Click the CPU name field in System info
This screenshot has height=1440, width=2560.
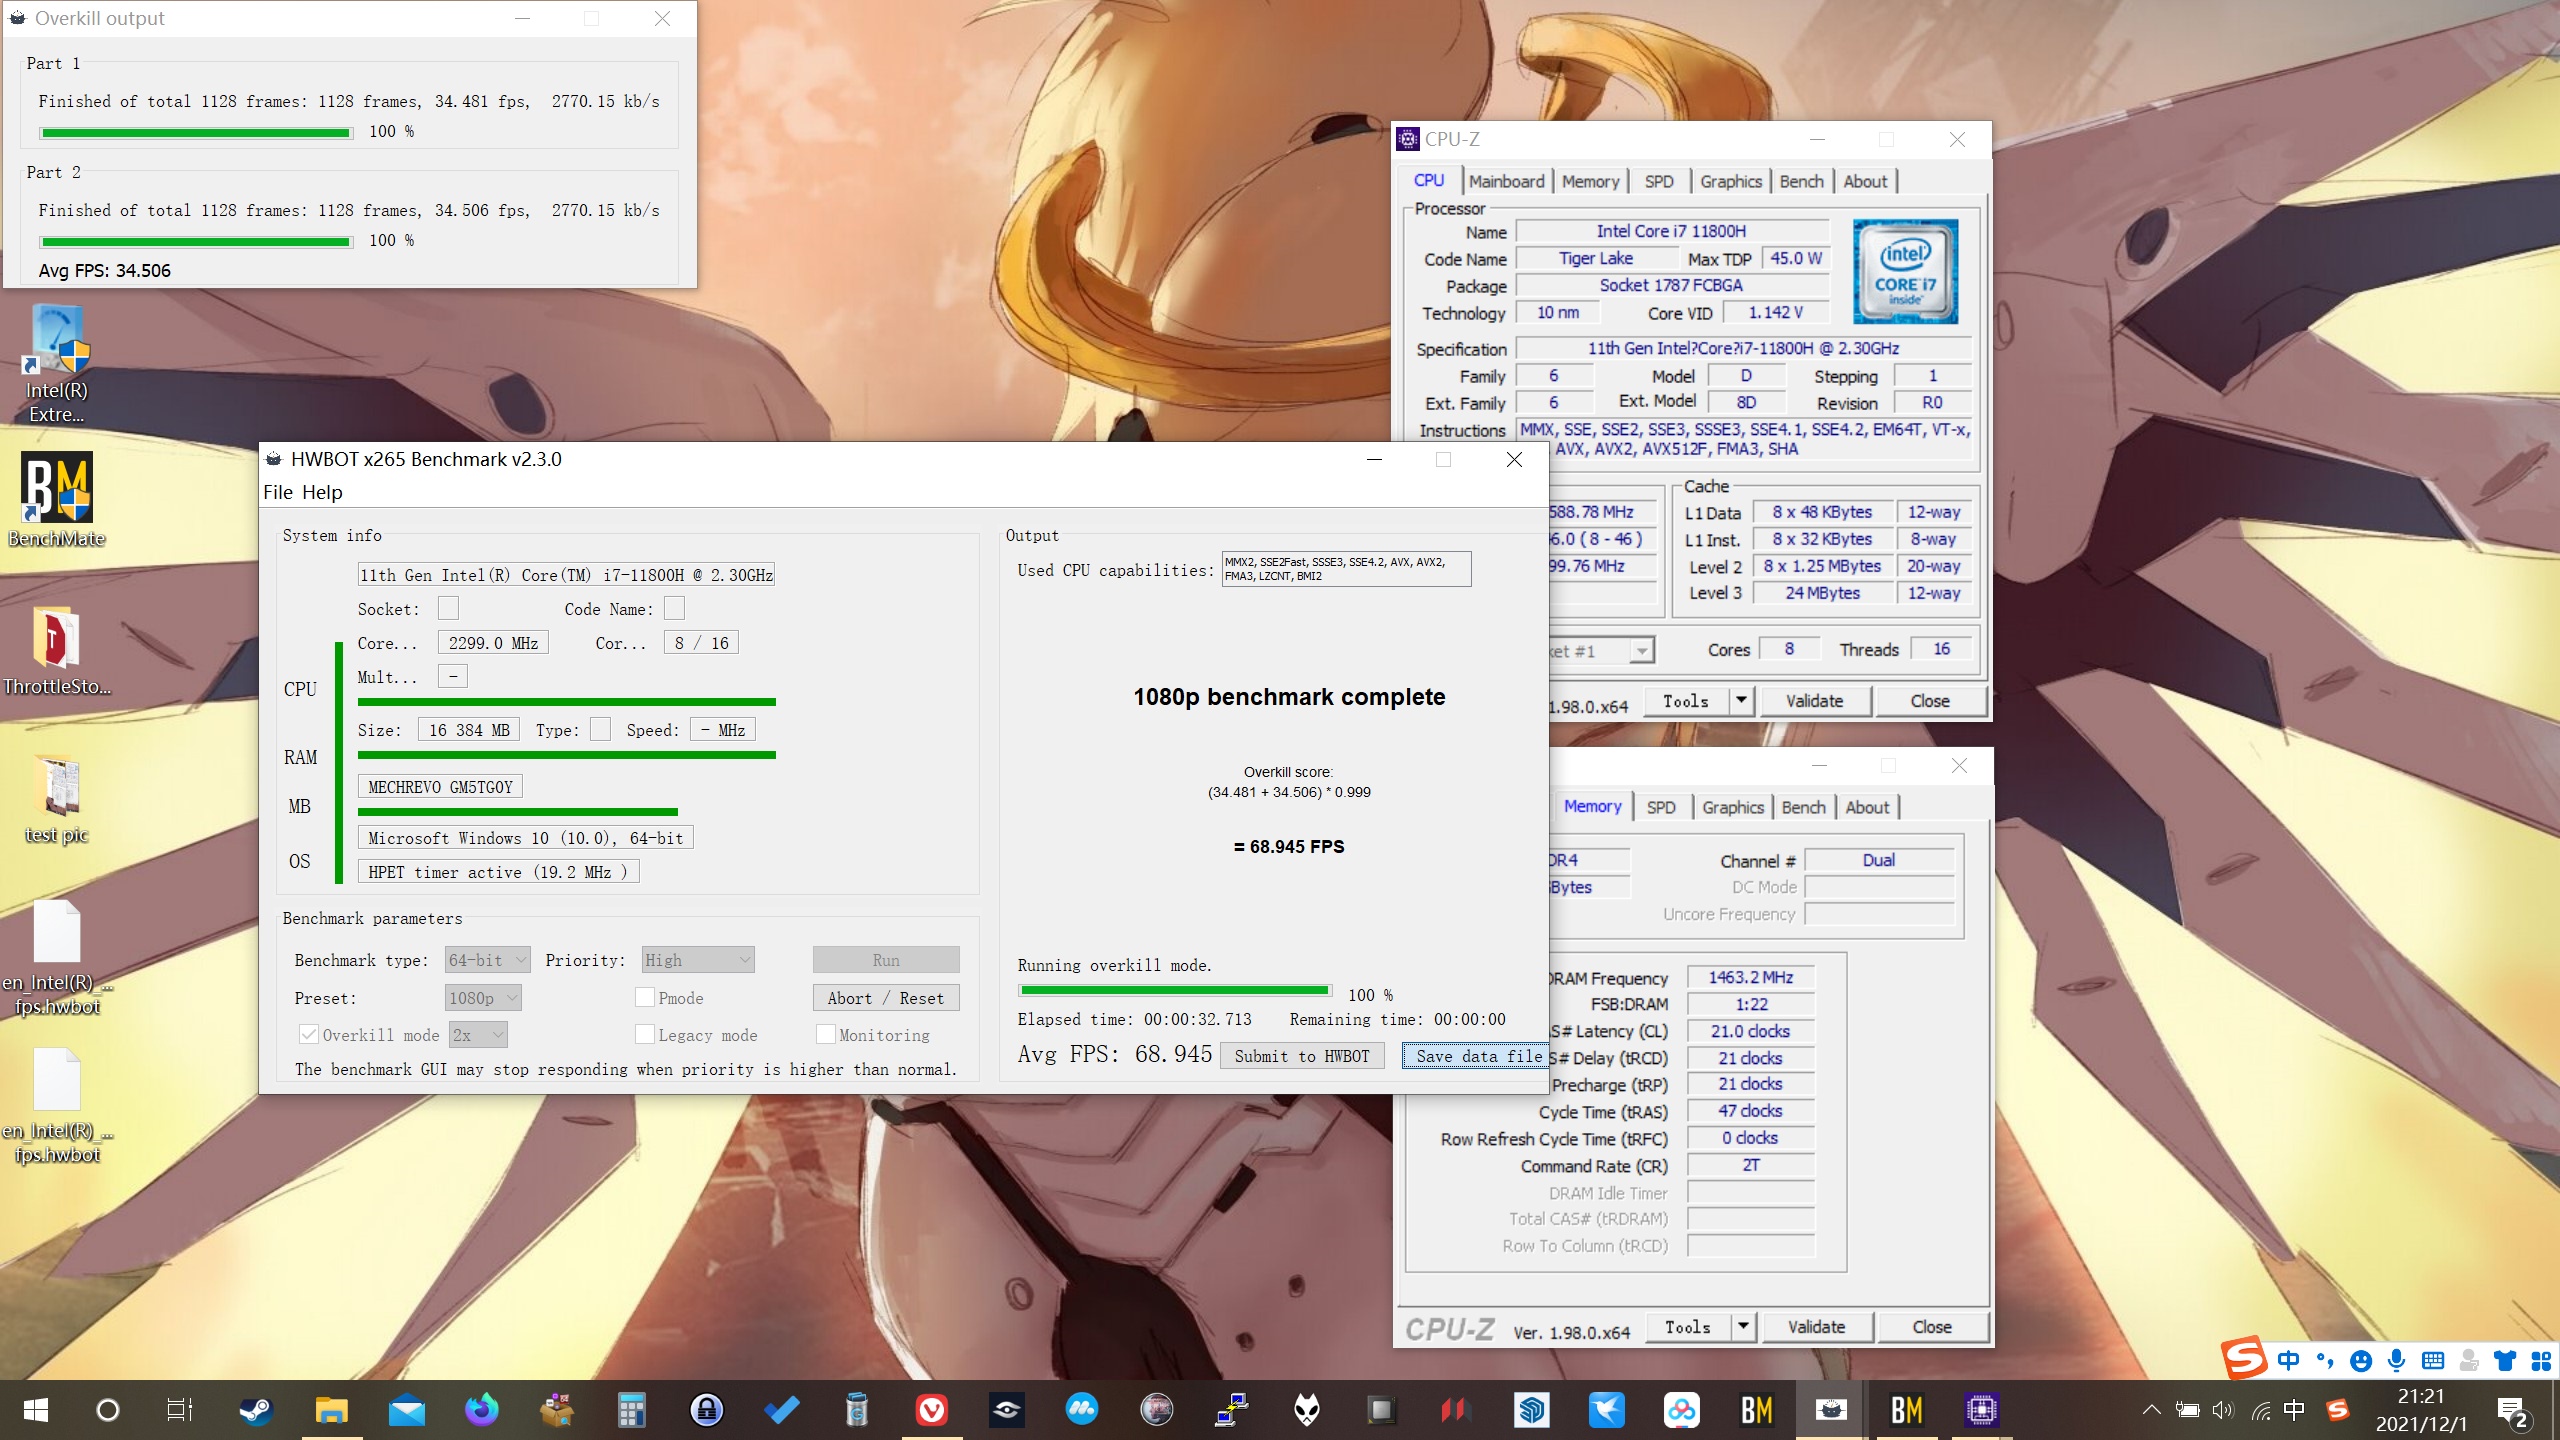pyautogui.click(x=566, y=574)
